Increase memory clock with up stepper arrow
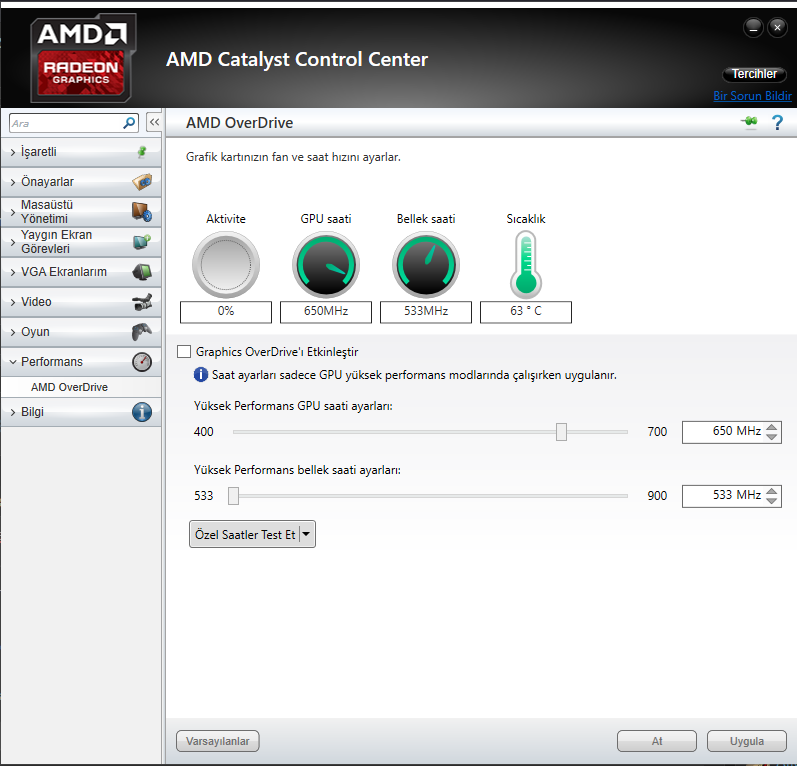Screen dimensions: 797x766 click(772, 491)
